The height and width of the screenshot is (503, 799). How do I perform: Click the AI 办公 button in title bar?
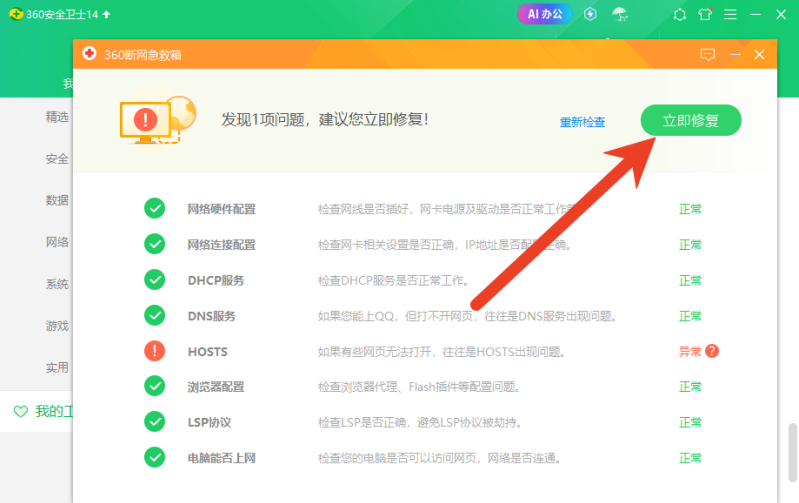(x=545, y=14)
